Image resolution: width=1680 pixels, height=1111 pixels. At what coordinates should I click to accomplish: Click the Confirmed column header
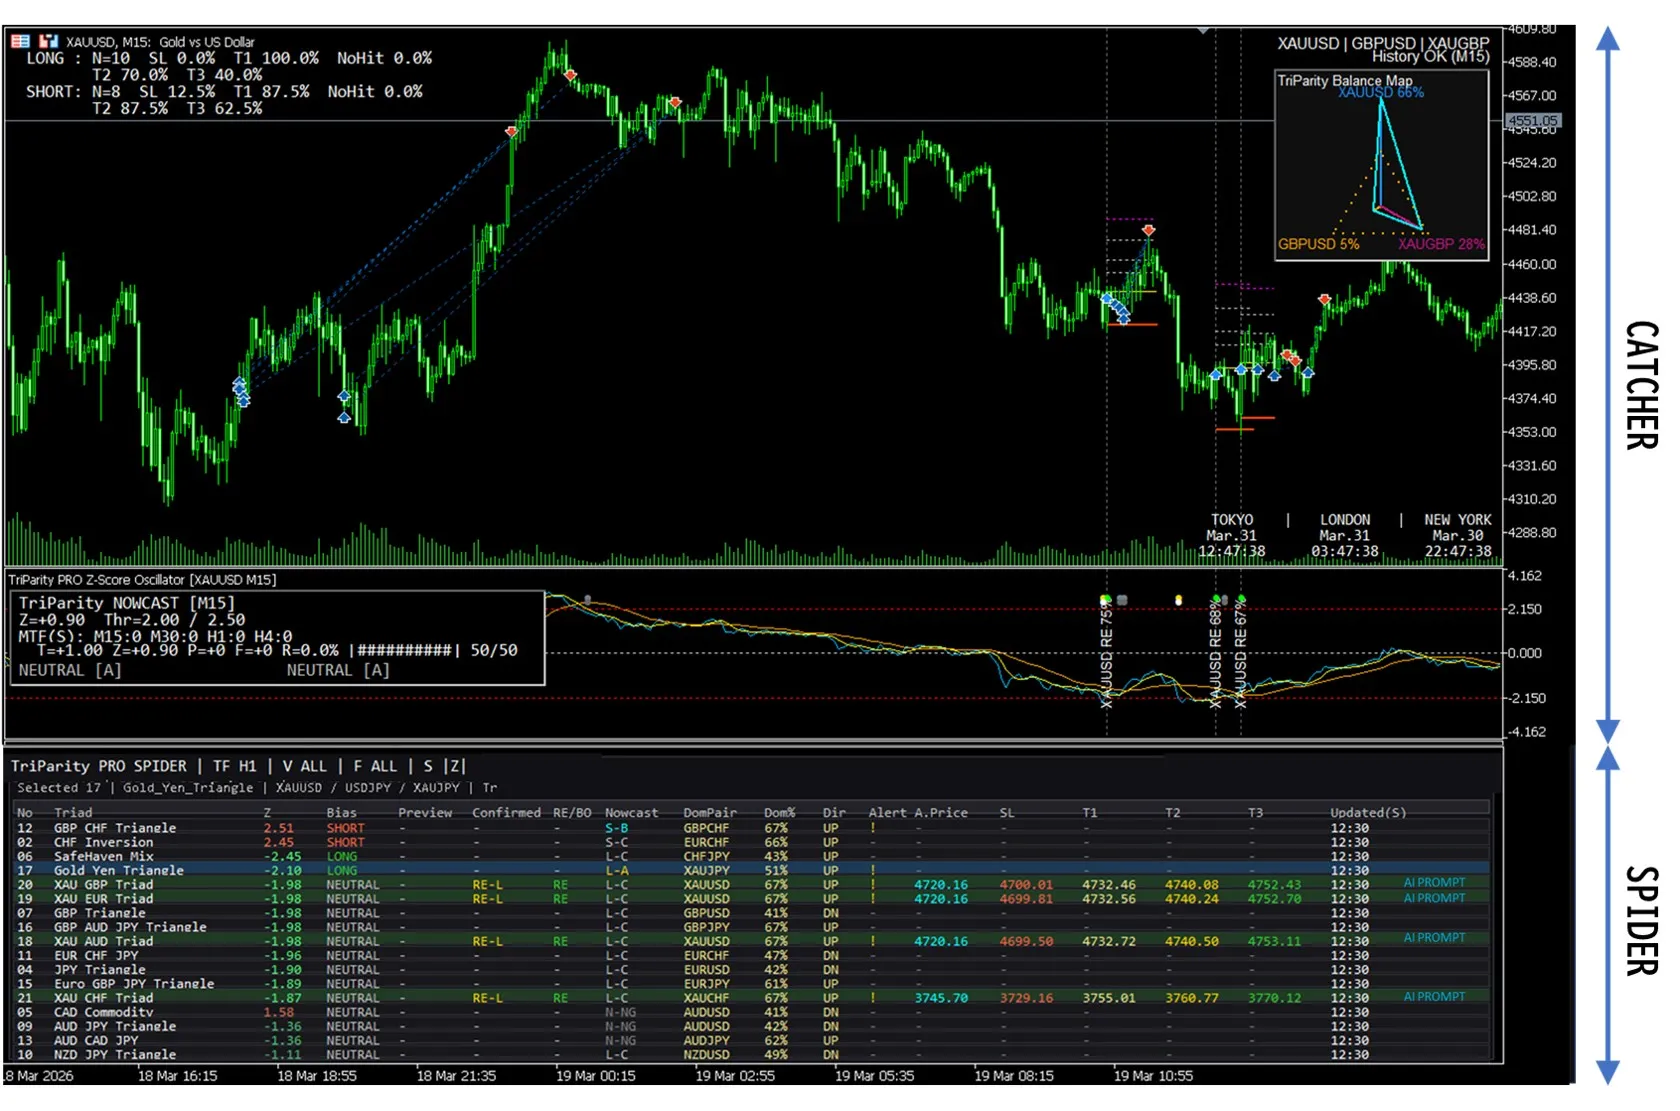click(506, 813)
